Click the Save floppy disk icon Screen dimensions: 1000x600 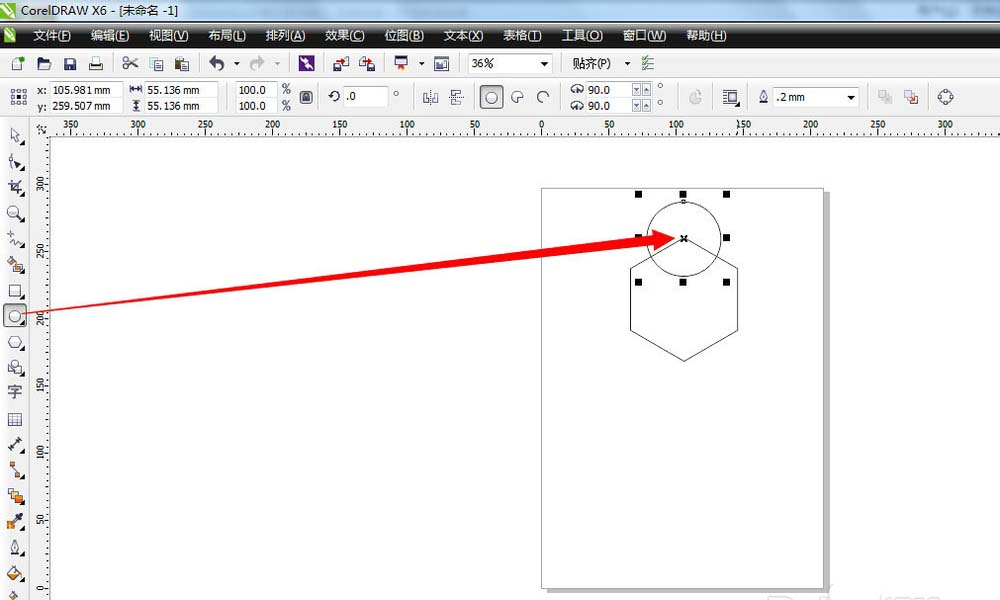pos(70,64)
